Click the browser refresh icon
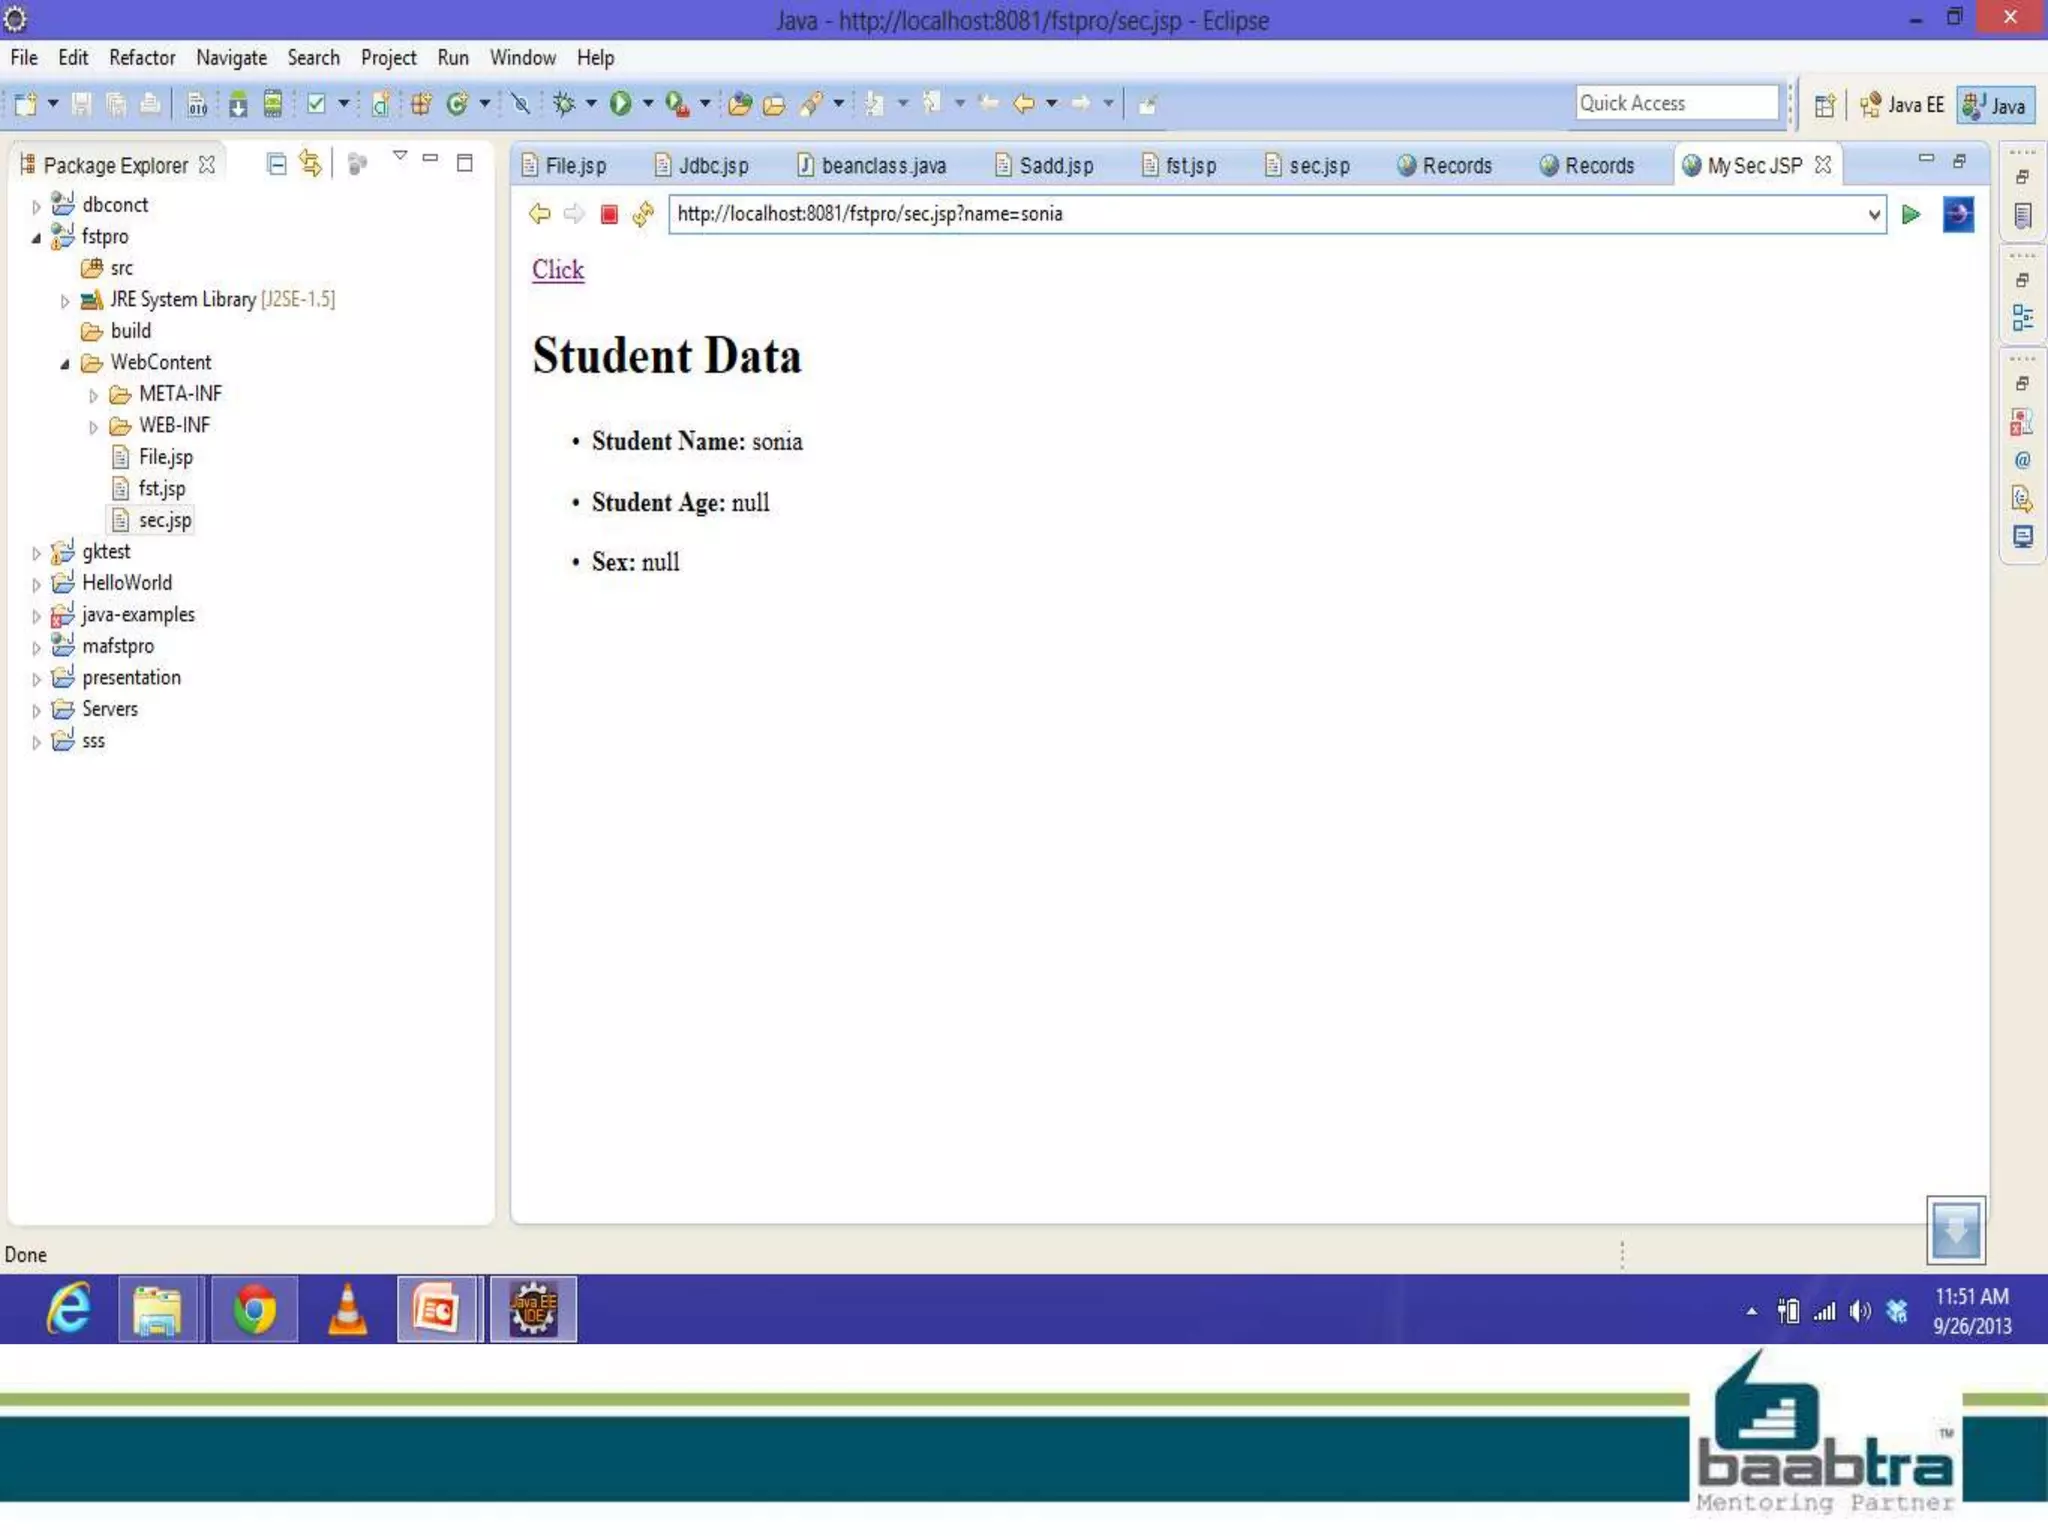Viewport: 2048px width, 1536px height. pos(643,214)
